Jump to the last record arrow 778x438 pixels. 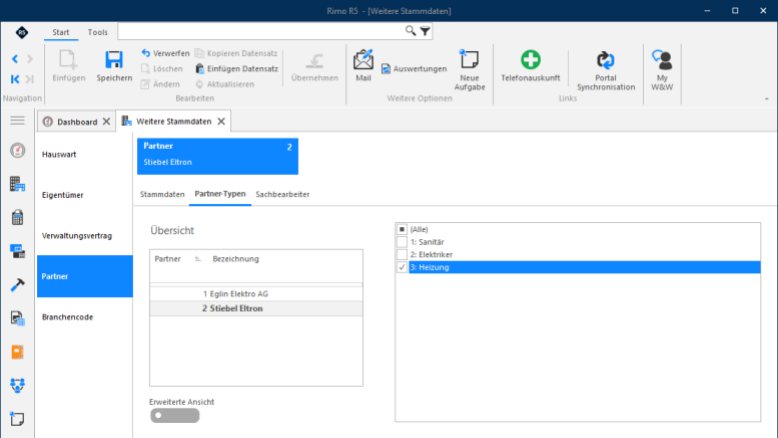point(30,79)
